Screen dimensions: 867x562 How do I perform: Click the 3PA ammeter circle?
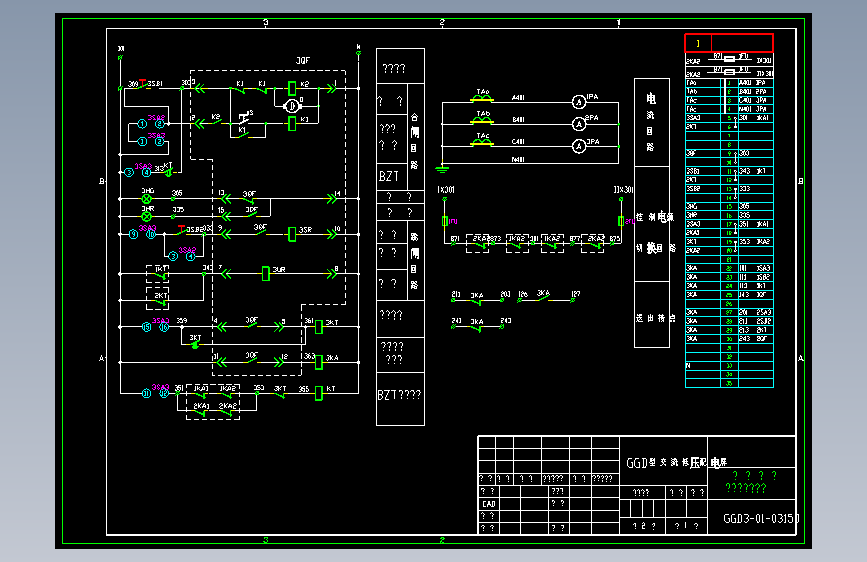click(578, 146)
